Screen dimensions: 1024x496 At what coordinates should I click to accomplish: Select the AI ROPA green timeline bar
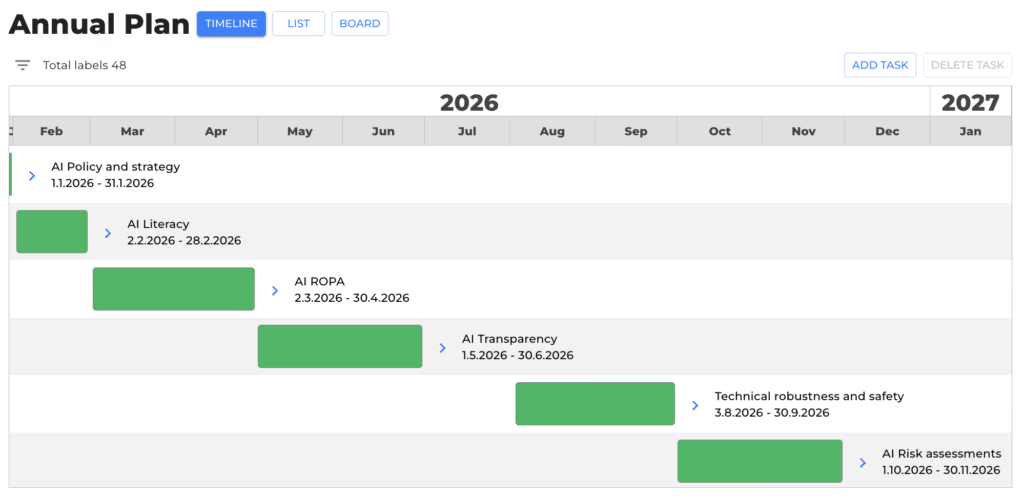[173, 289]
